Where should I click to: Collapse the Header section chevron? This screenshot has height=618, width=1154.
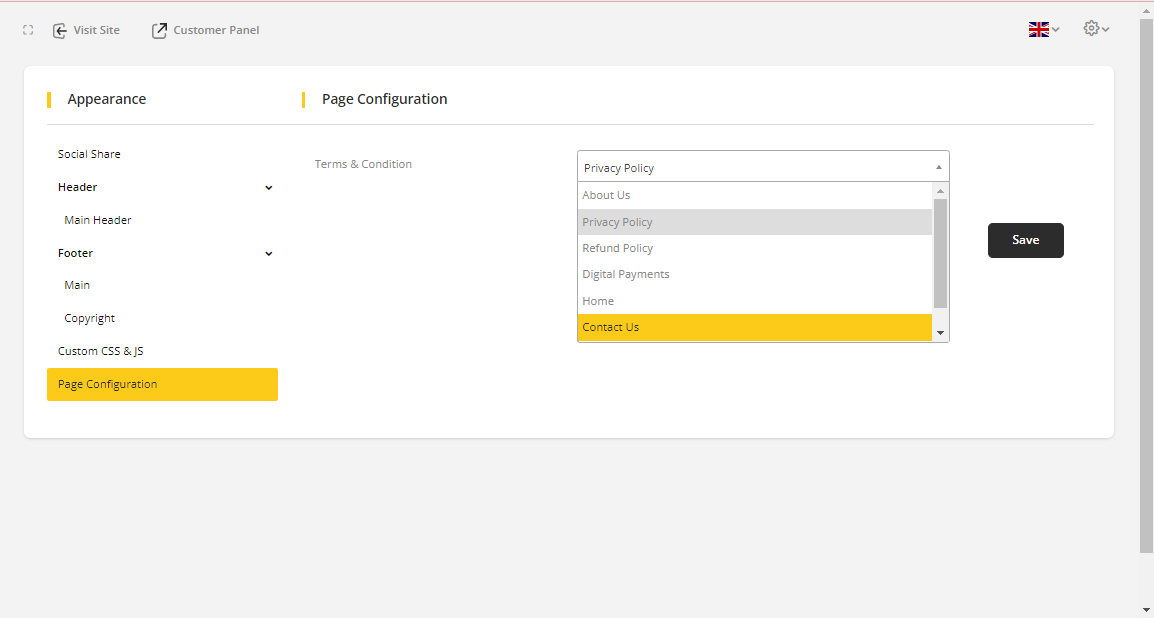268,188
